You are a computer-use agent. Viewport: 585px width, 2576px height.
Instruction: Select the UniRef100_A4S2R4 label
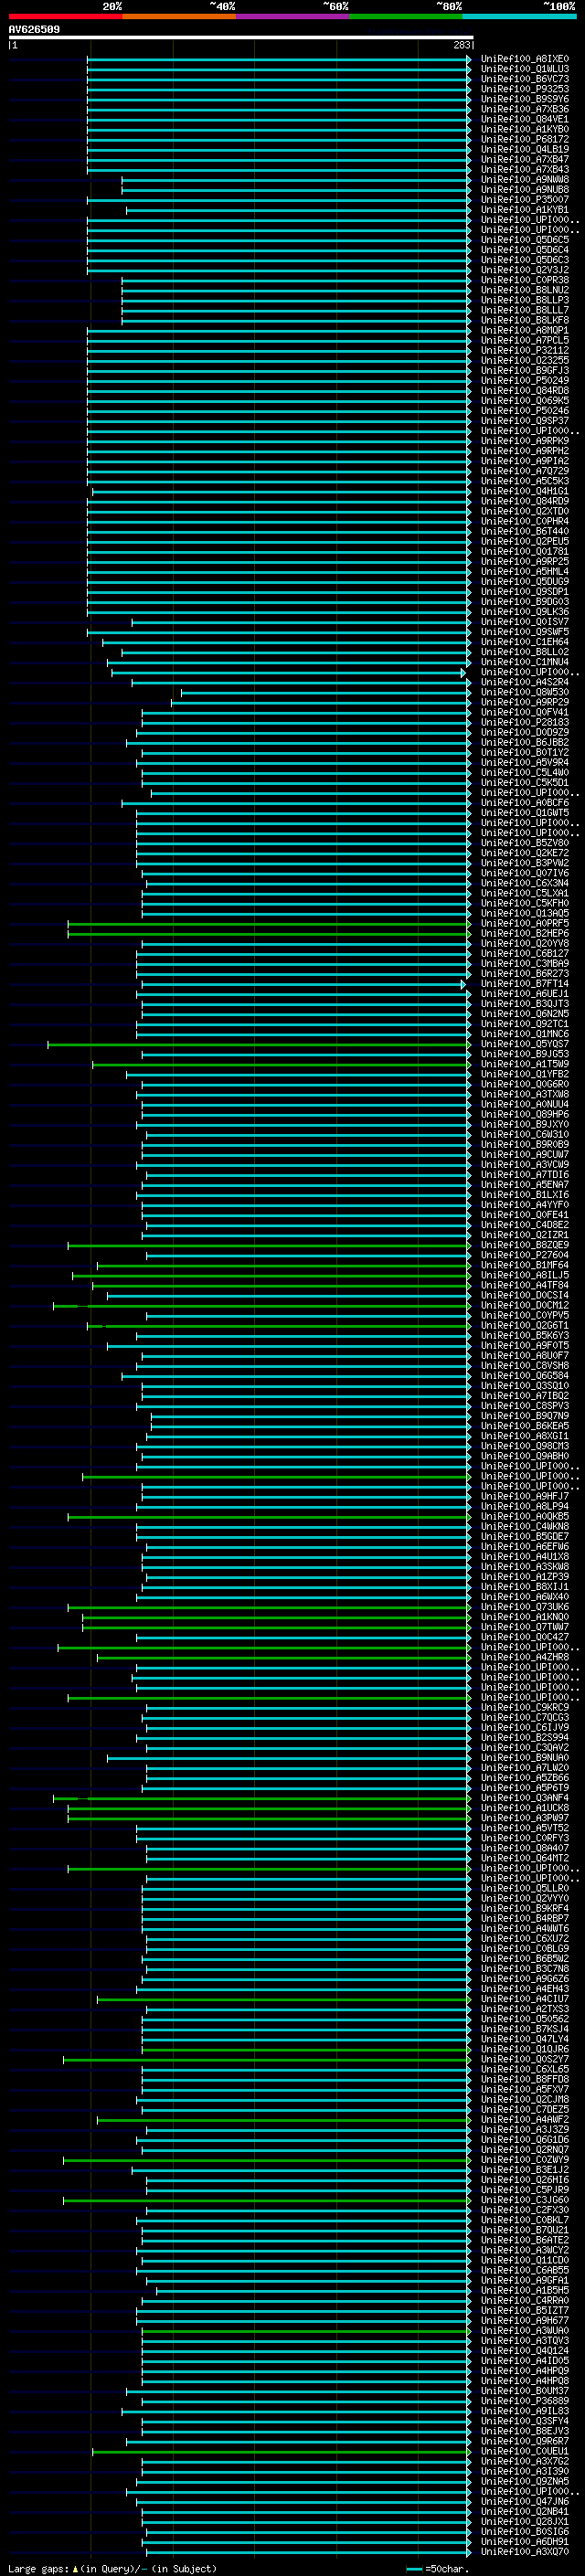525,682
